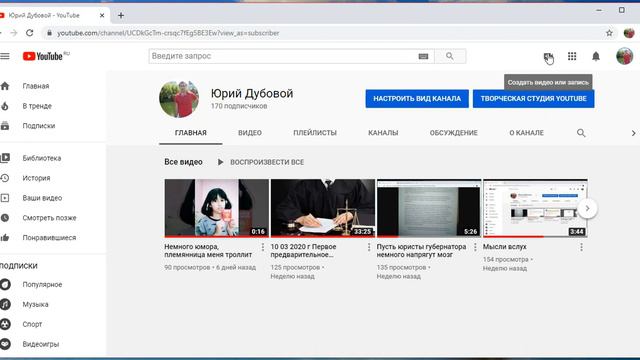Bookmark this page with the star
Screen dimensions: 640x360
tap(609, 33)
